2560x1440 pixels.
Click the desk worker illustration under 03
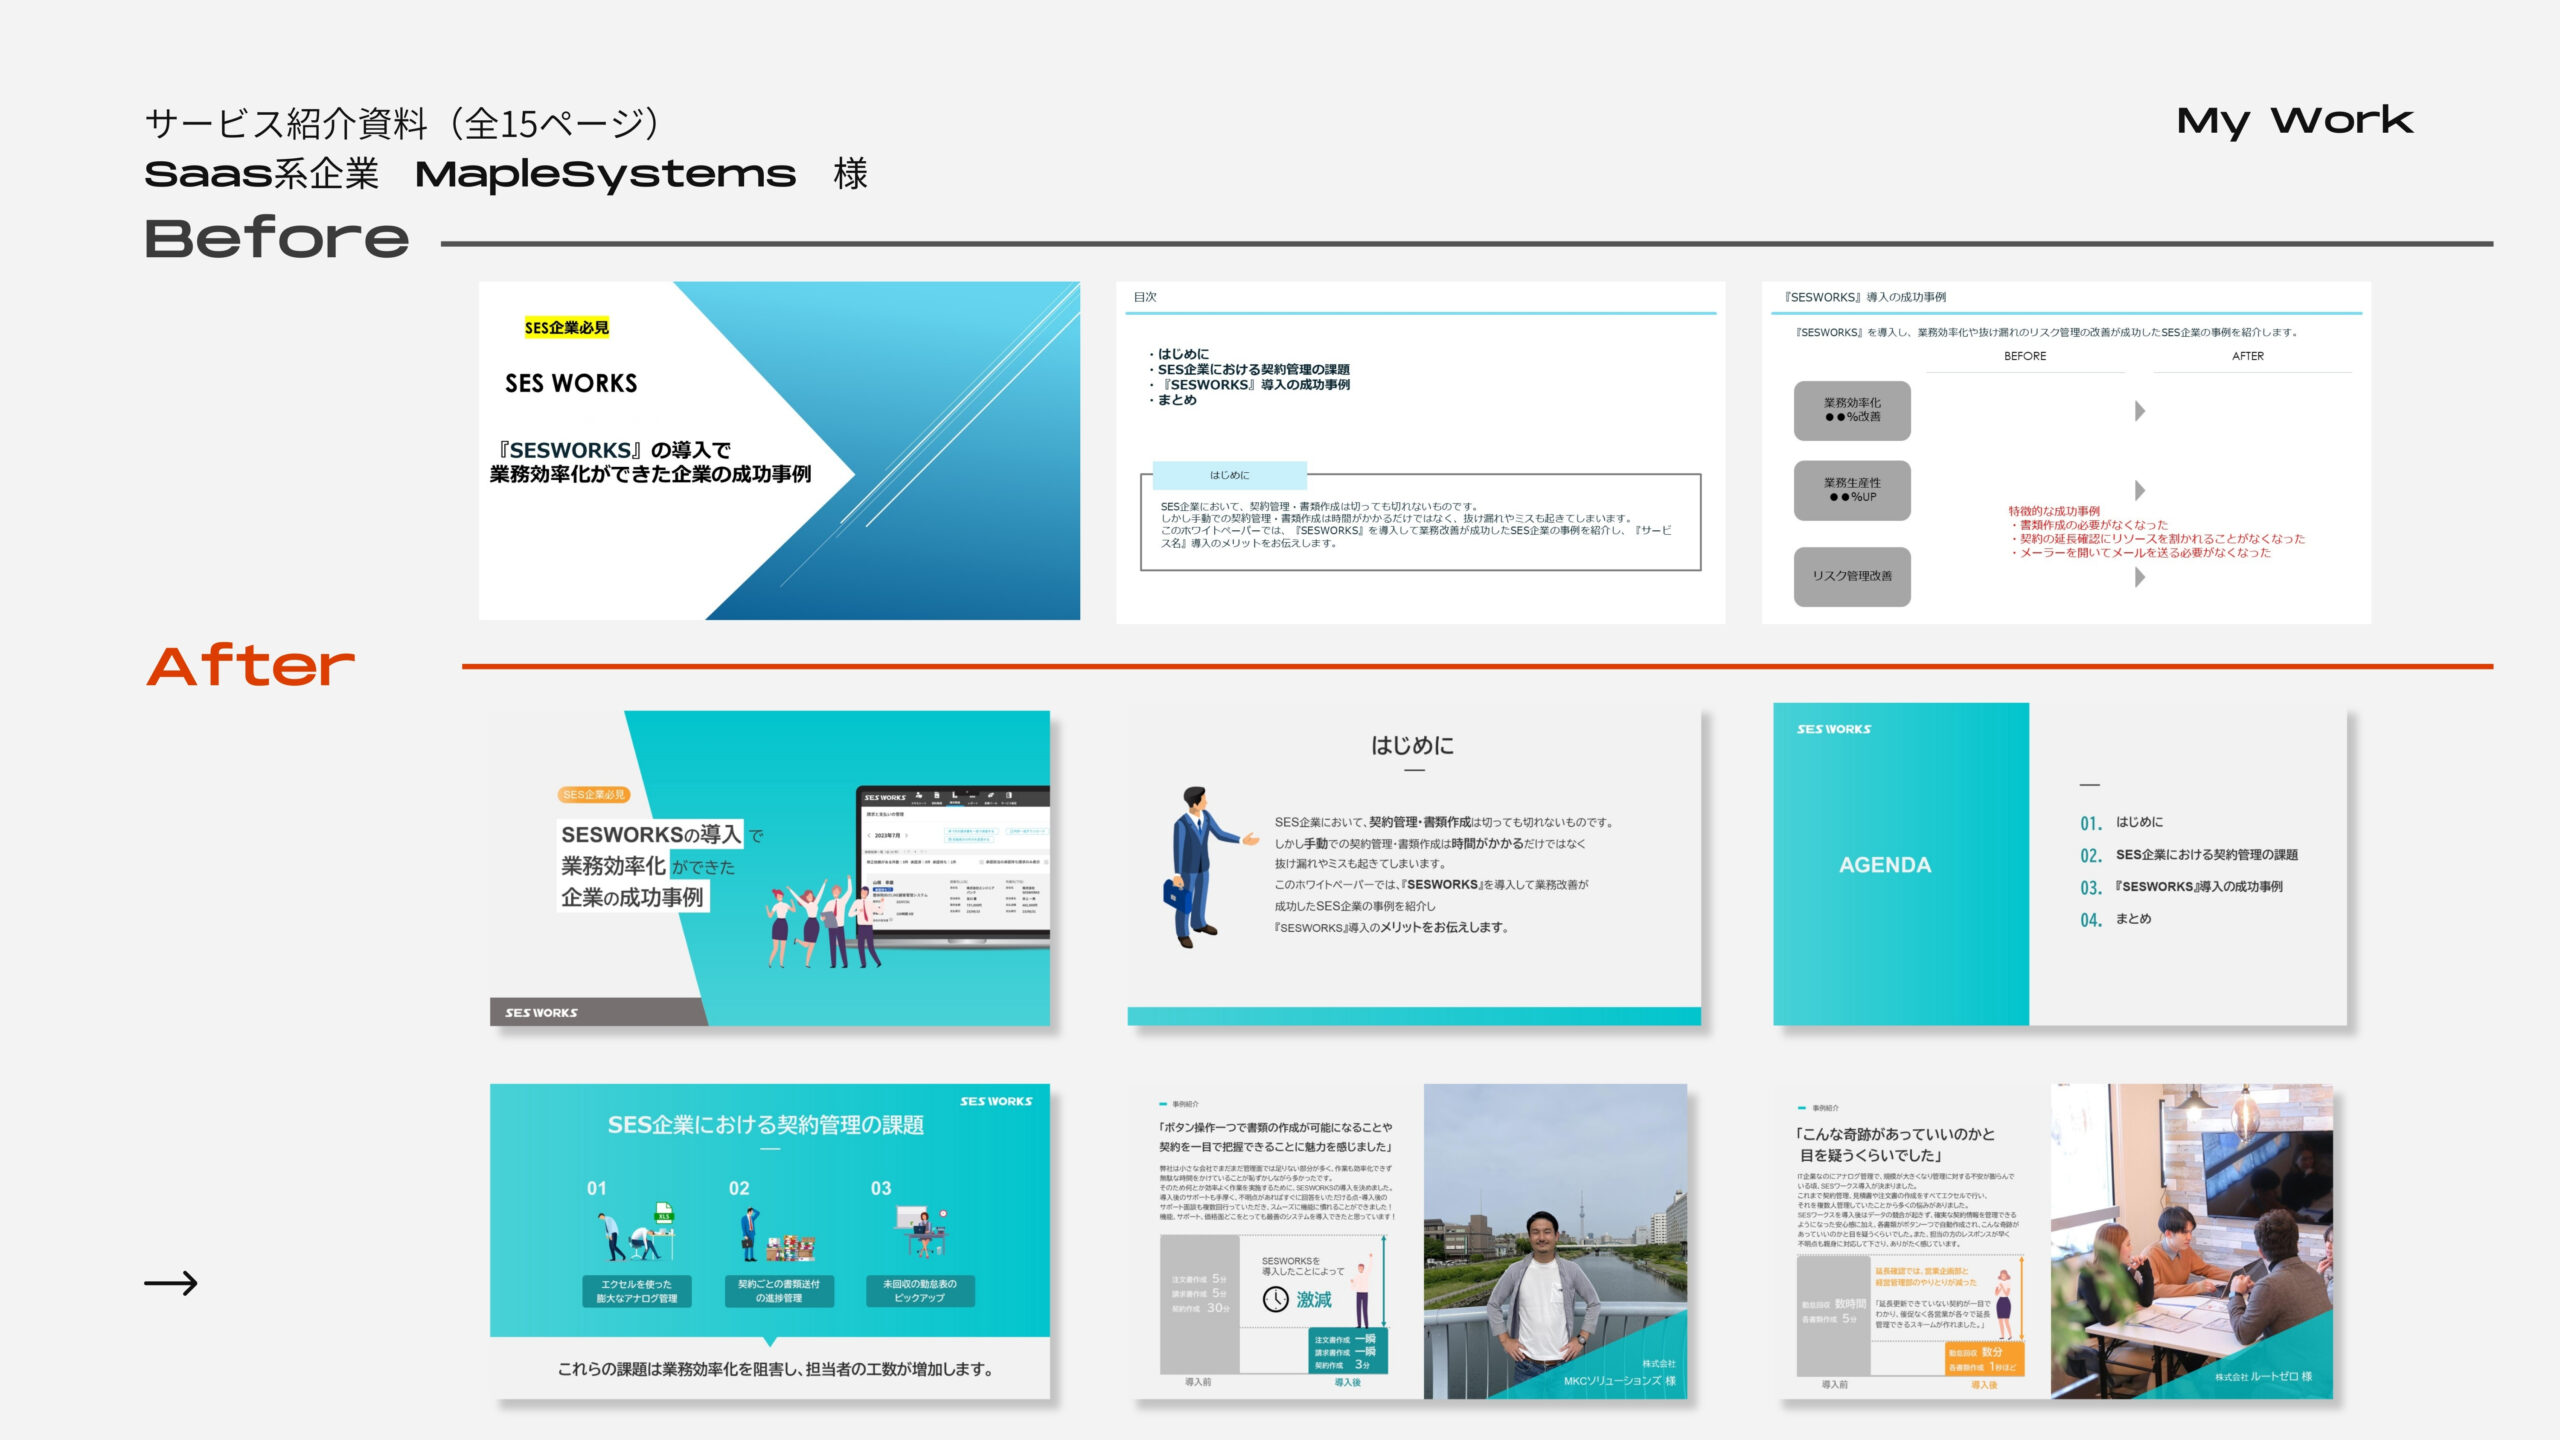[x=921, y=1234]
